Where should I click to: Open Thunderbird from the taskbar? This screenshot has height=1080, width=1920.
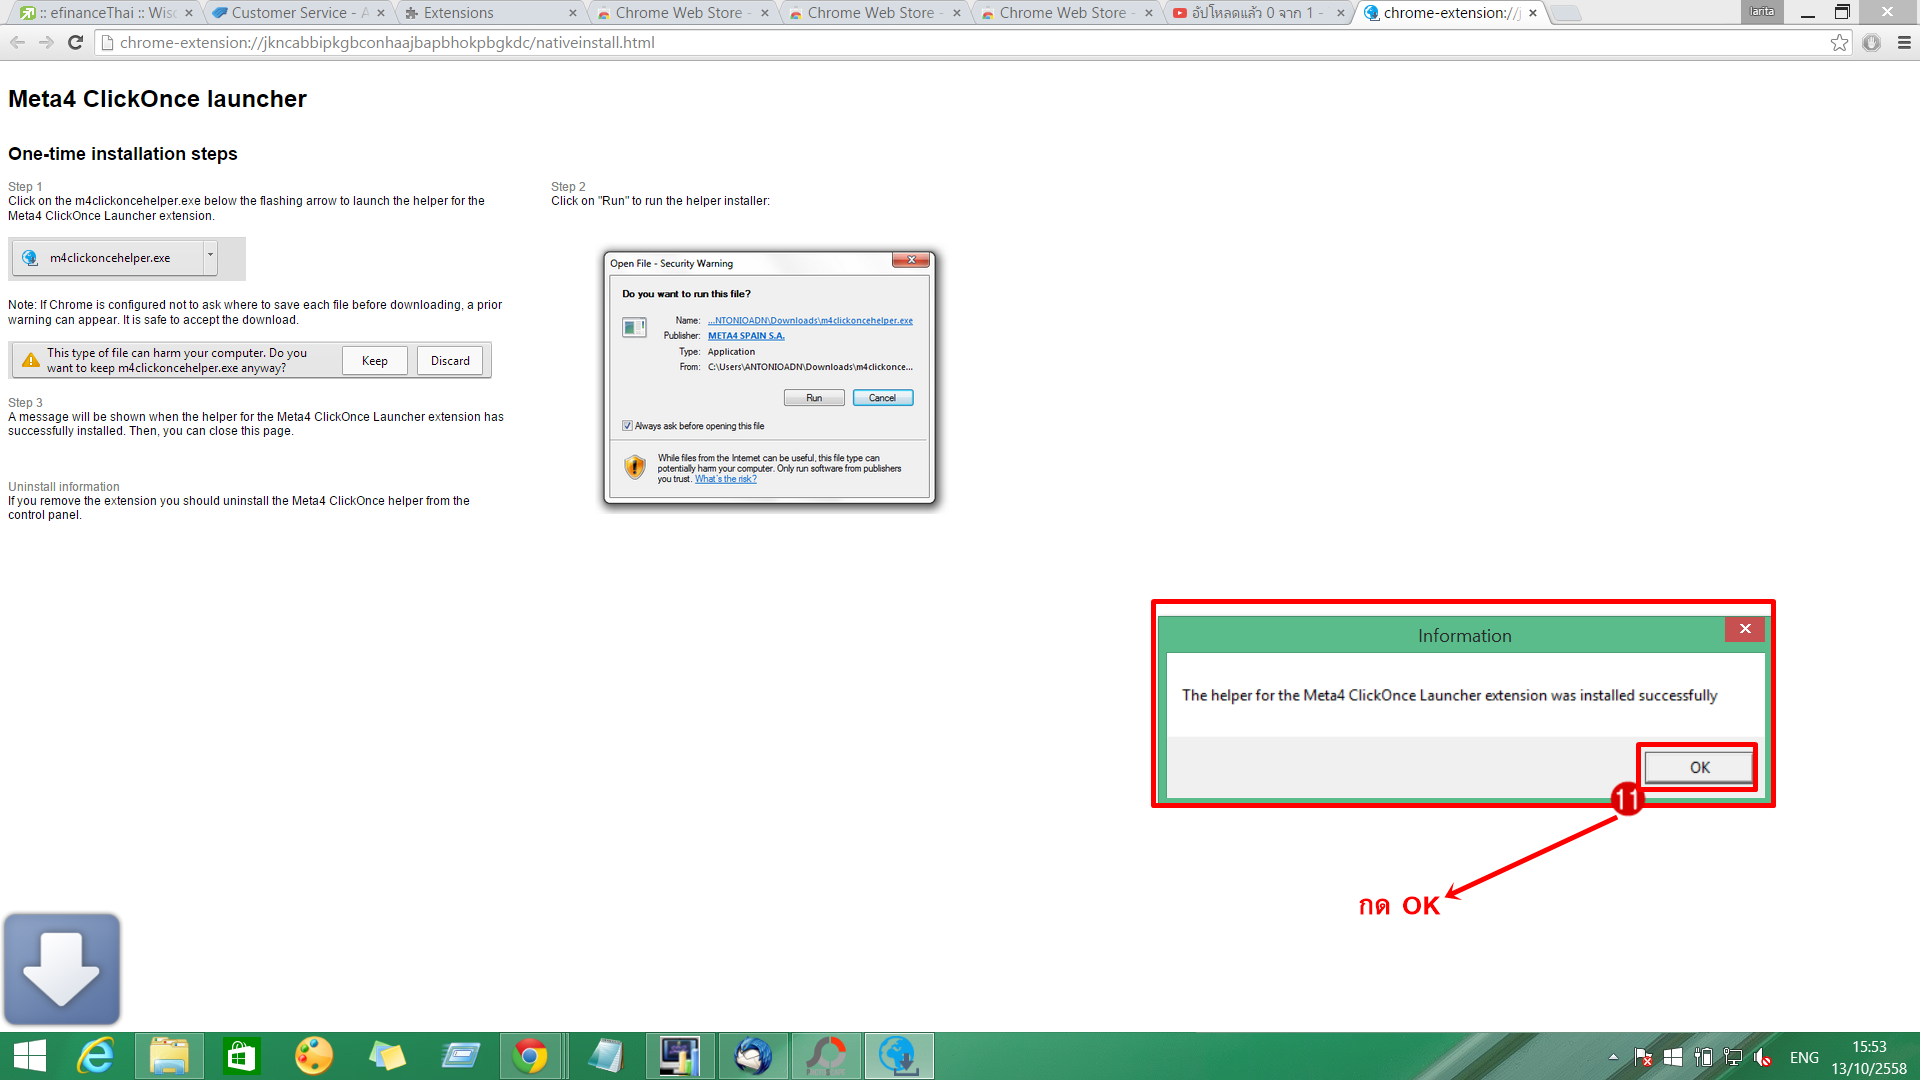coord(754,1056)
